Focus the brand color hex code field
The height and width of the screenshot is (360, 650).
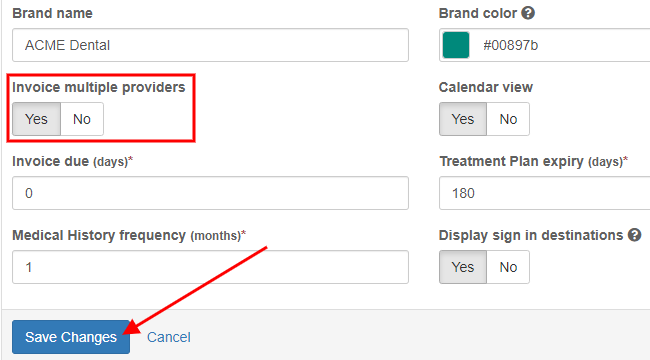coord(562,45)
